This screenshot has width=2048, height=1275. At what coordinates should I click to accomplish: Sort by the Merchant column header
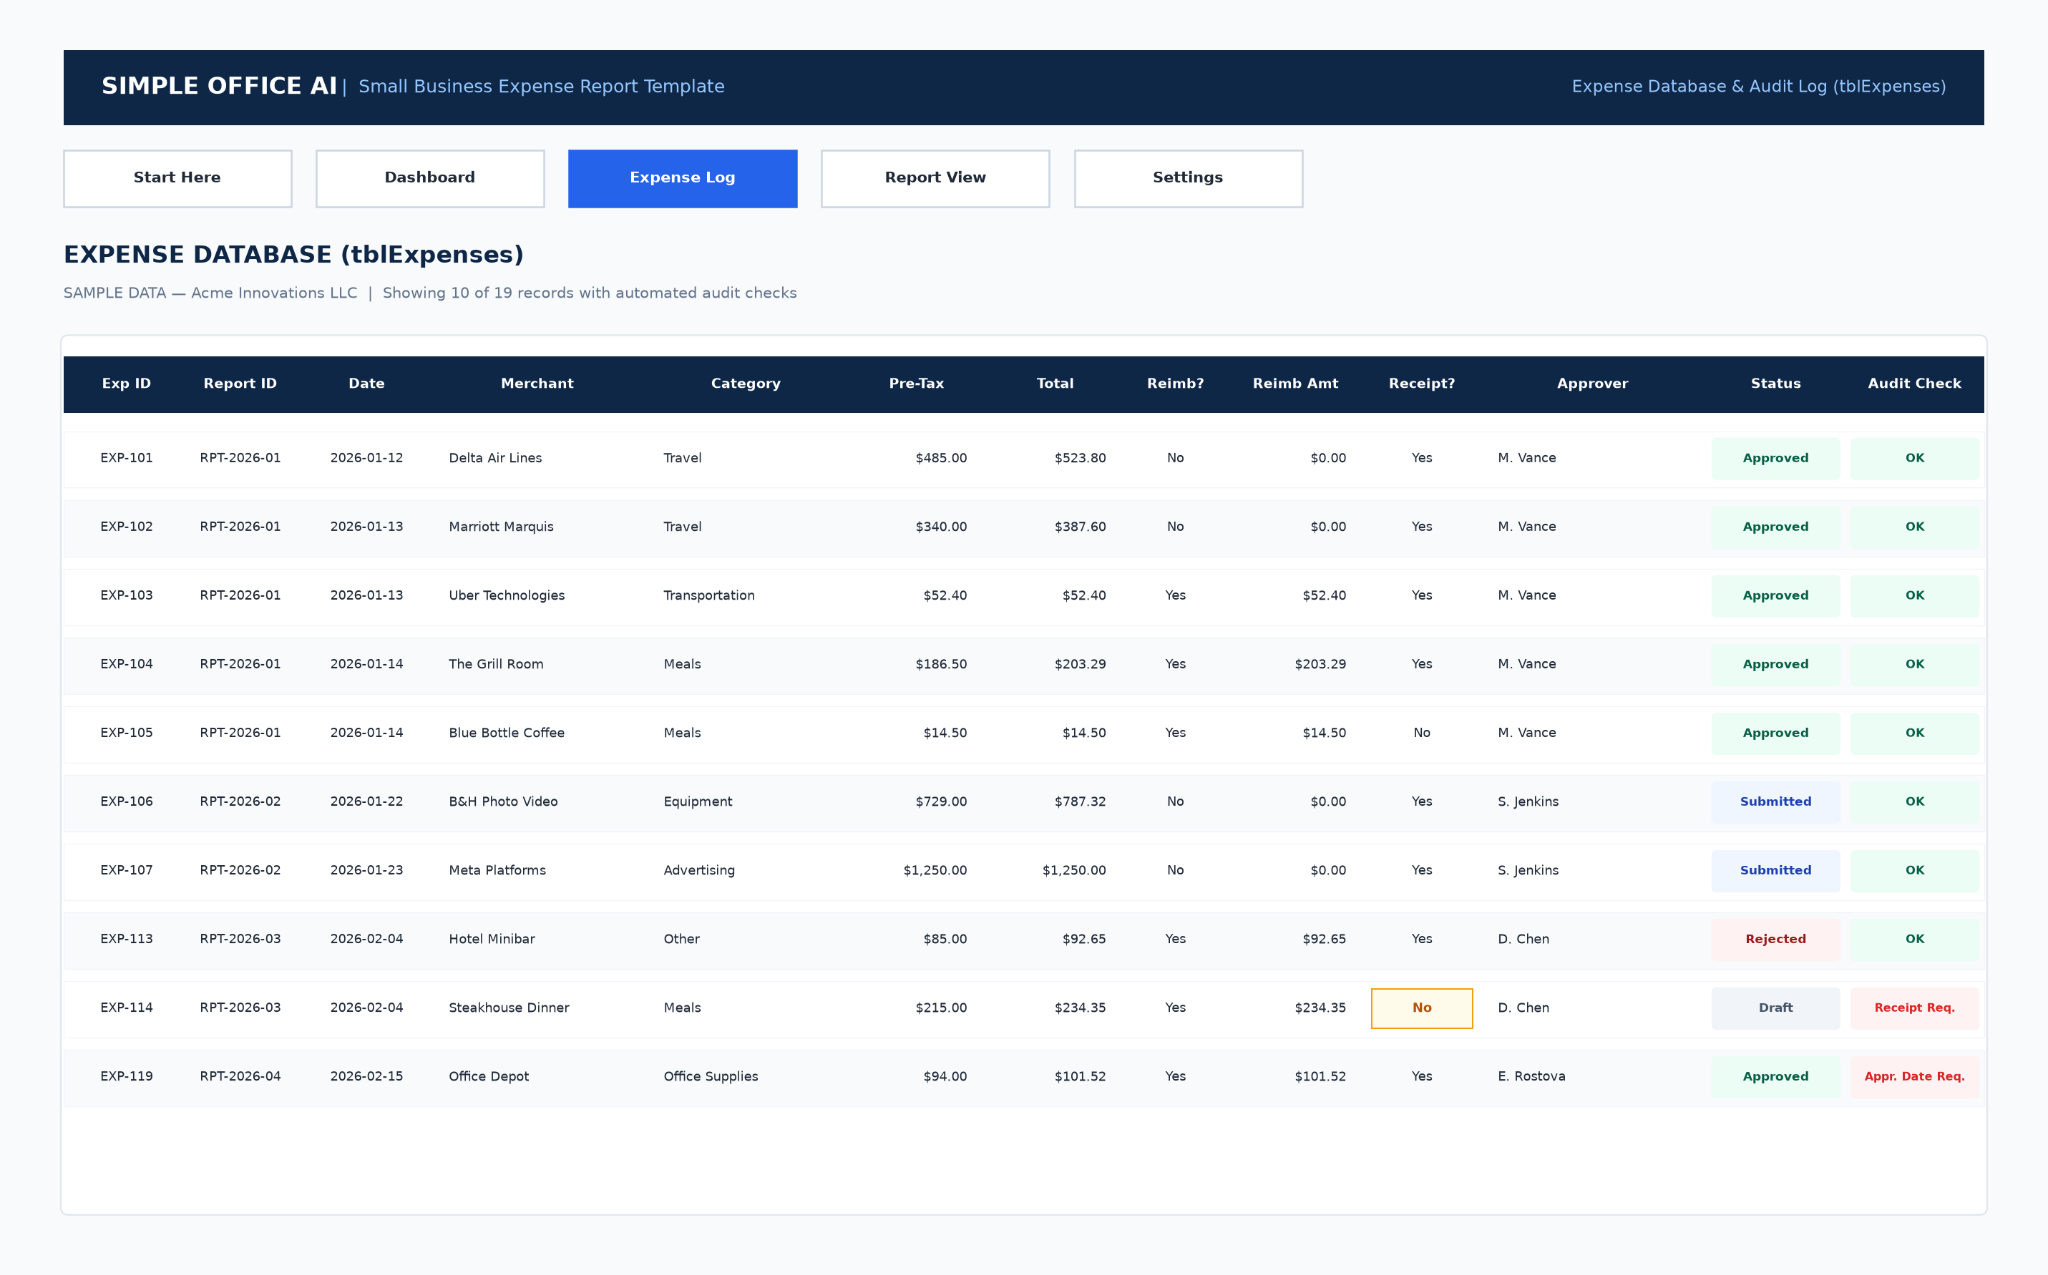tap(537, 384)
